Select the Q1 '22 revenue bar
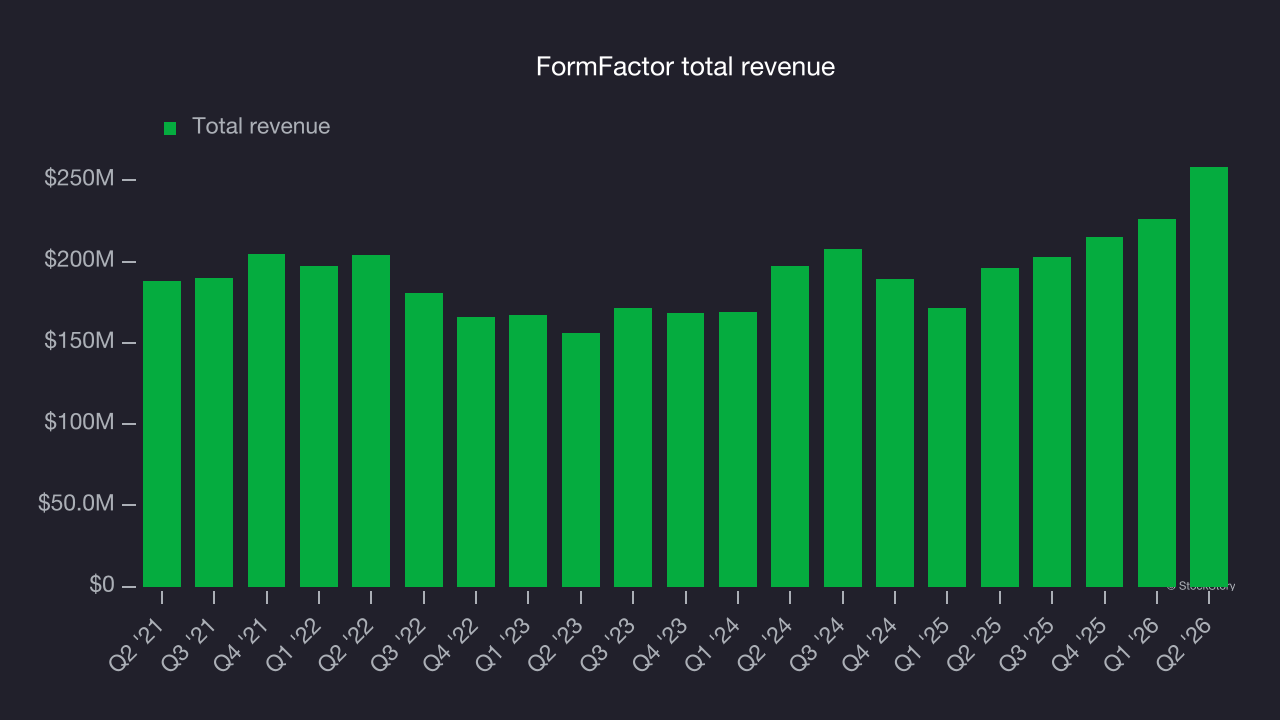The image size is (1280, 720). [x=319, y=426]
